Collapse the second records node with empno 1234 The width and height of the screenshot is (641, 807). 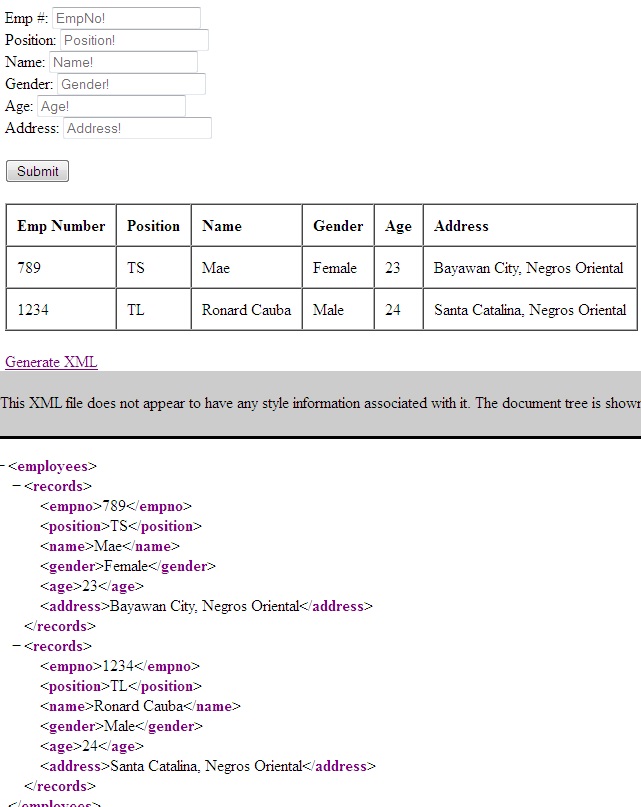17,646
